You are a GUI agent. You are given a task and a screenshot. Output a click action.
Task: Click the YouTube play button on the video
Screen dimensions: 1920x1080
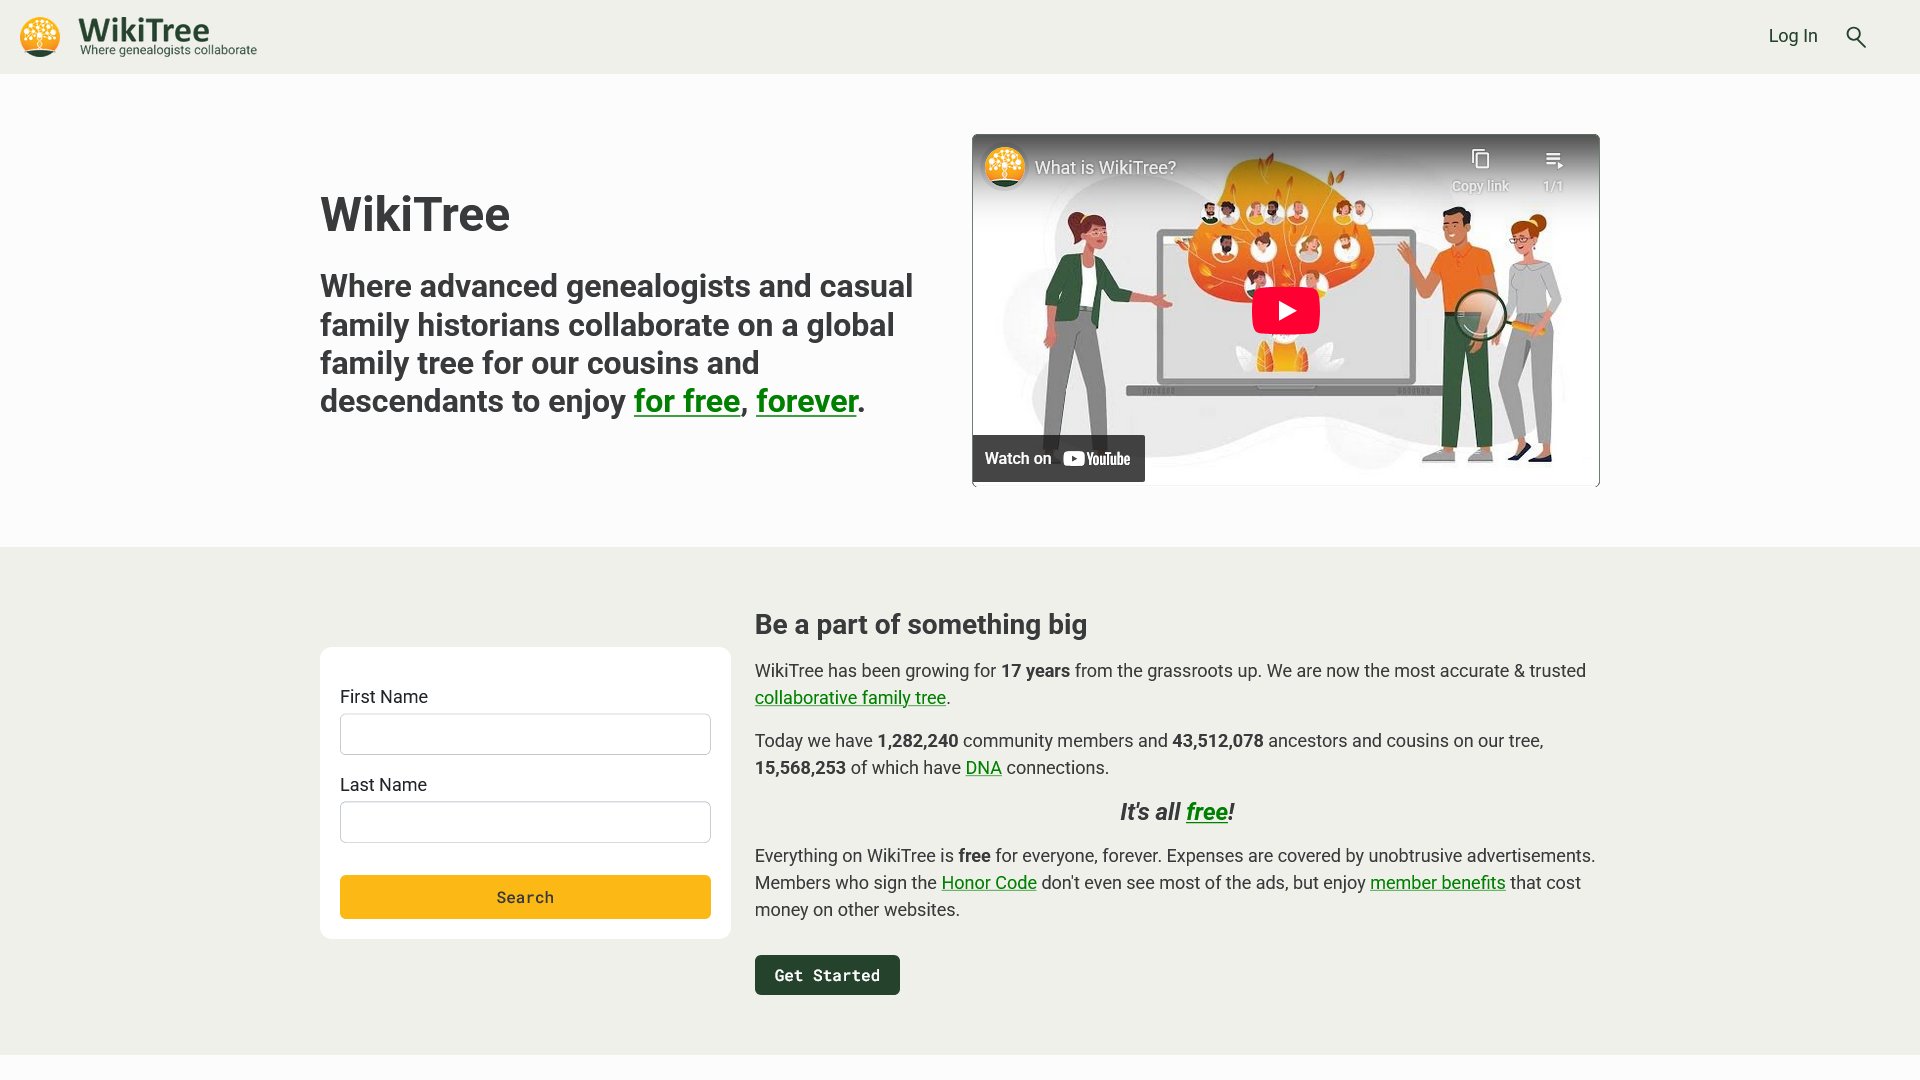[1285, 310]
